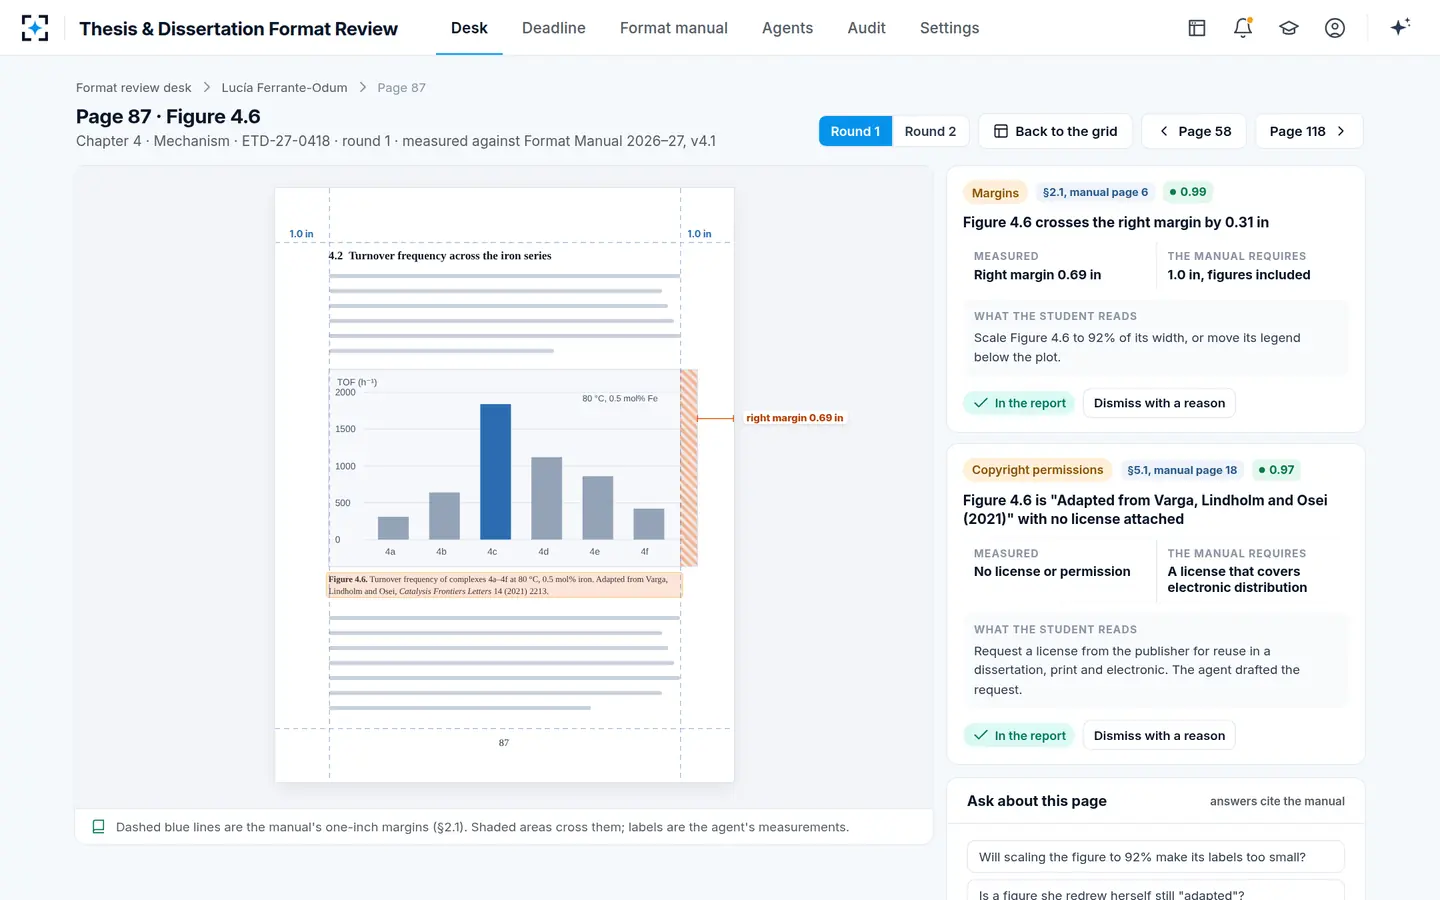Open the Format manual tab
Image resolution: width=1440 pixels, height=900 pixels.
674,28
